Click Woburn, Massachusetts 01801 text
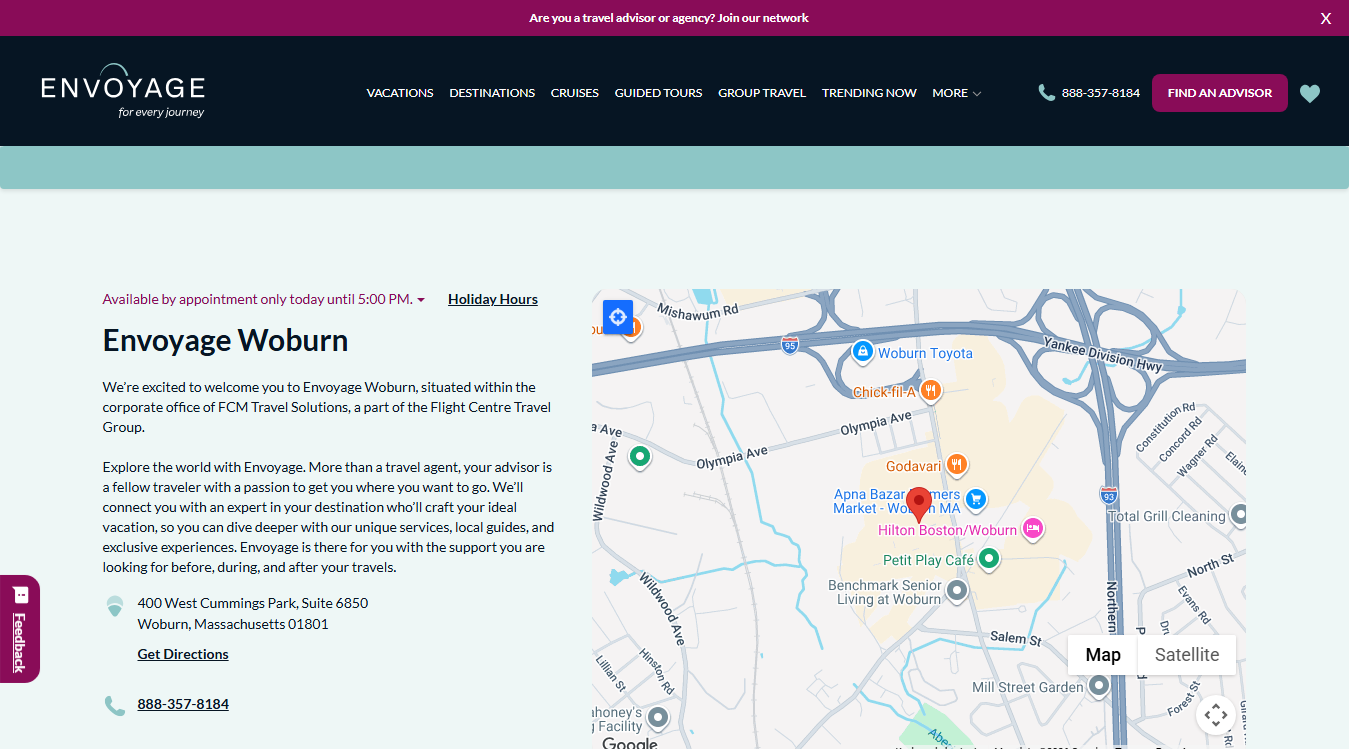The height and width of the screenshot is (749, 1349). pyautogui.click(x=233, y=624)
